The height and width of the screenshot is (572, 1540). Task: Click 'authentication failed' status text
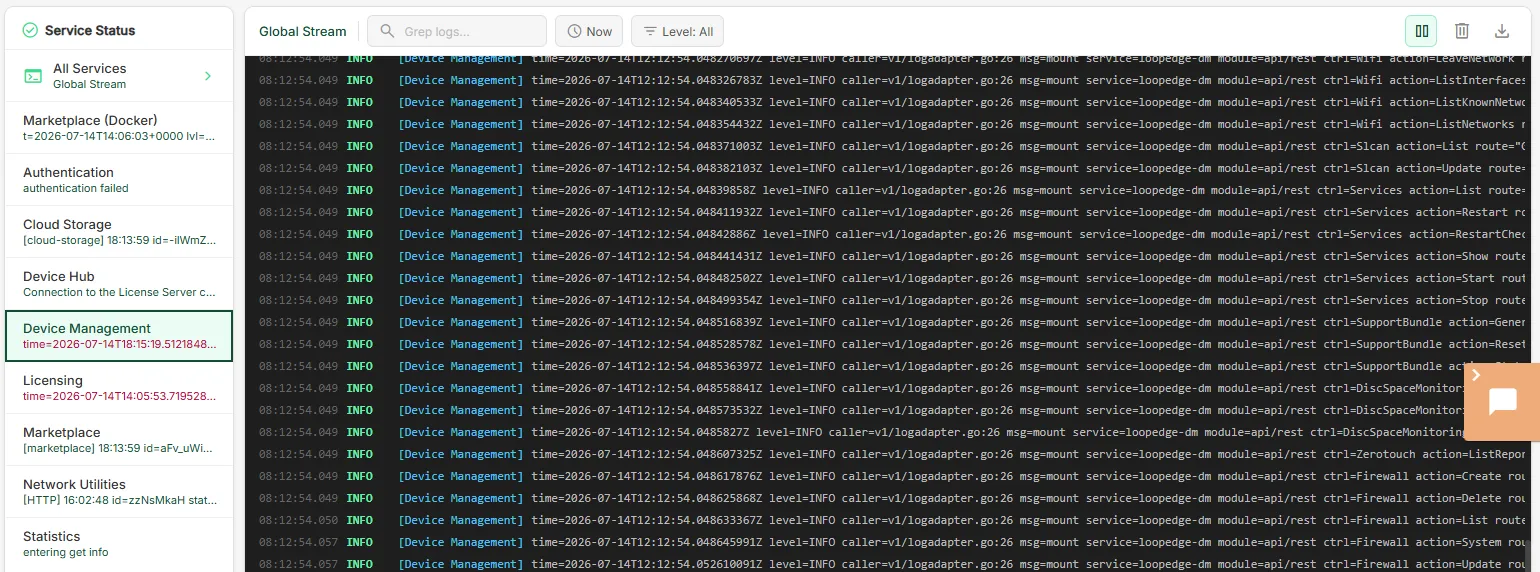pyautogui.click(x=76, y=188)
